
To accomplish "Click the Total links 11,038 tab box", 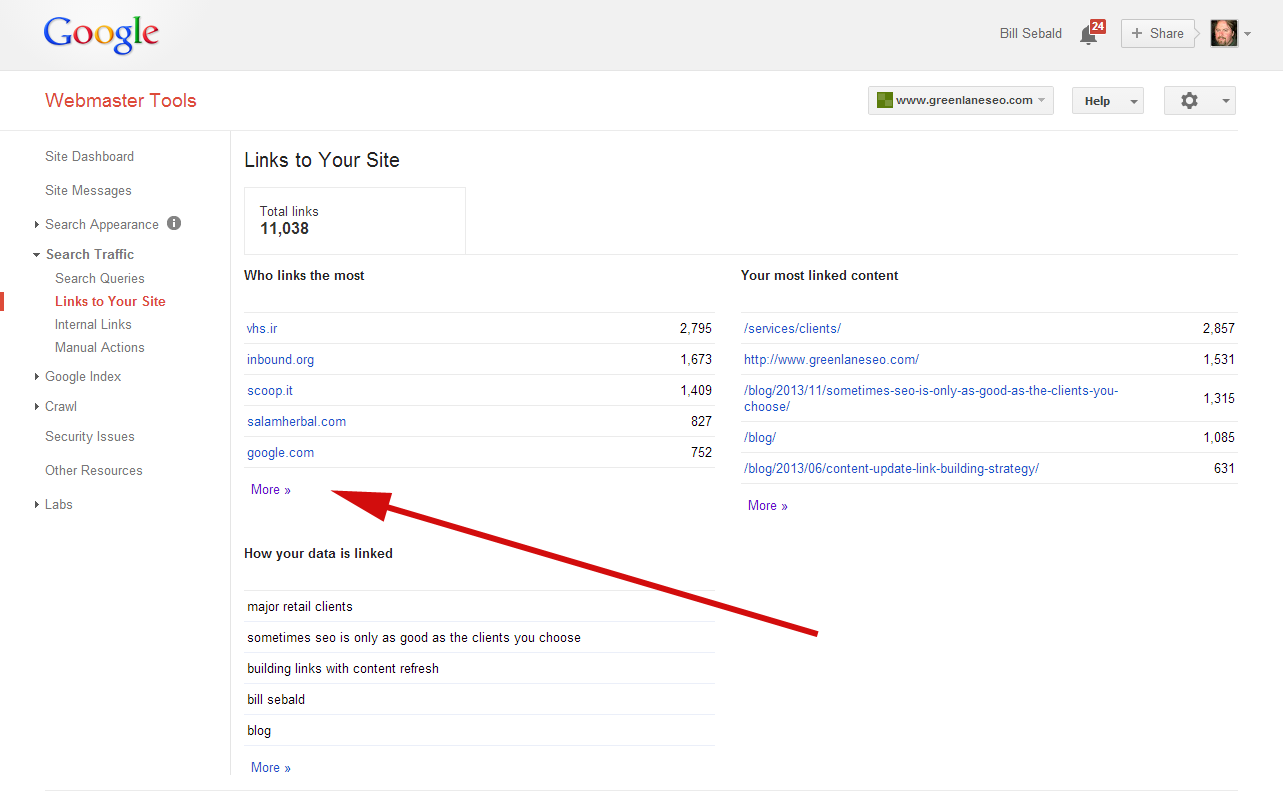I will (x=355, y=220).
